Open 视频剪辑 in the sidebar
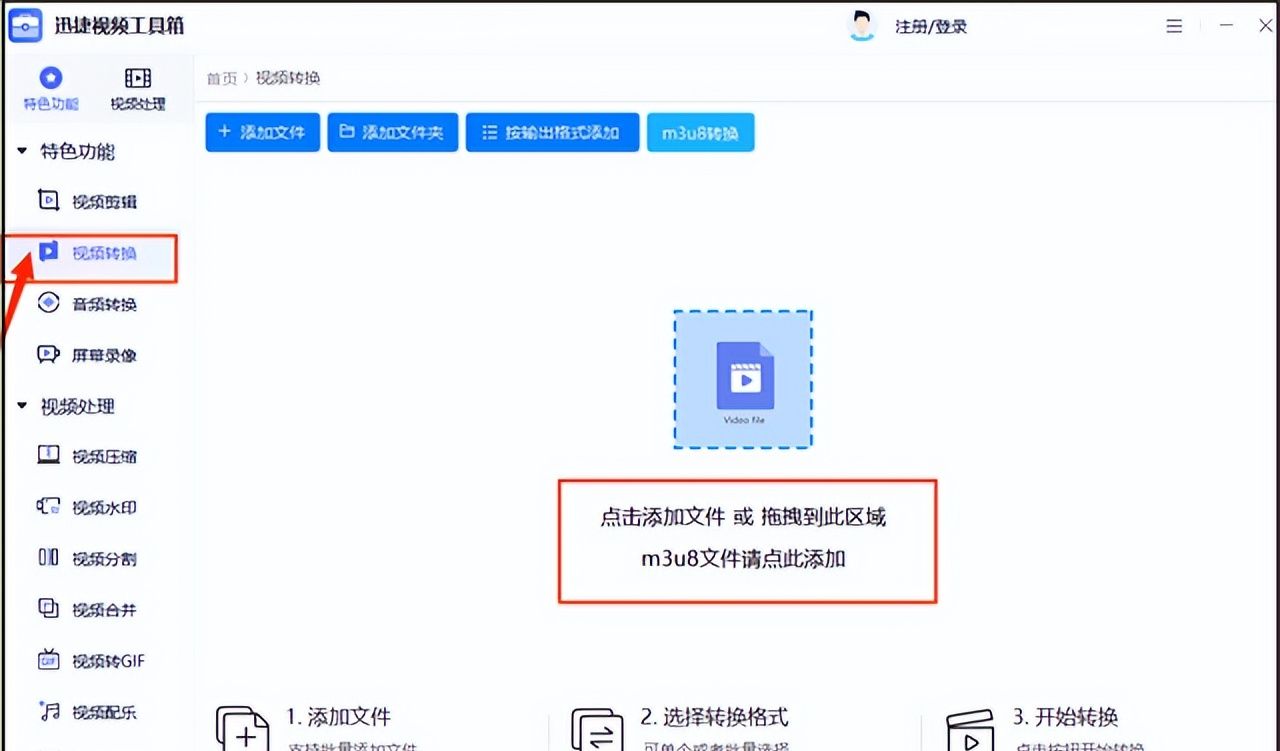The height and width of the screenshot is (751, 1280). pyautogui.click(x=88, y=201)
